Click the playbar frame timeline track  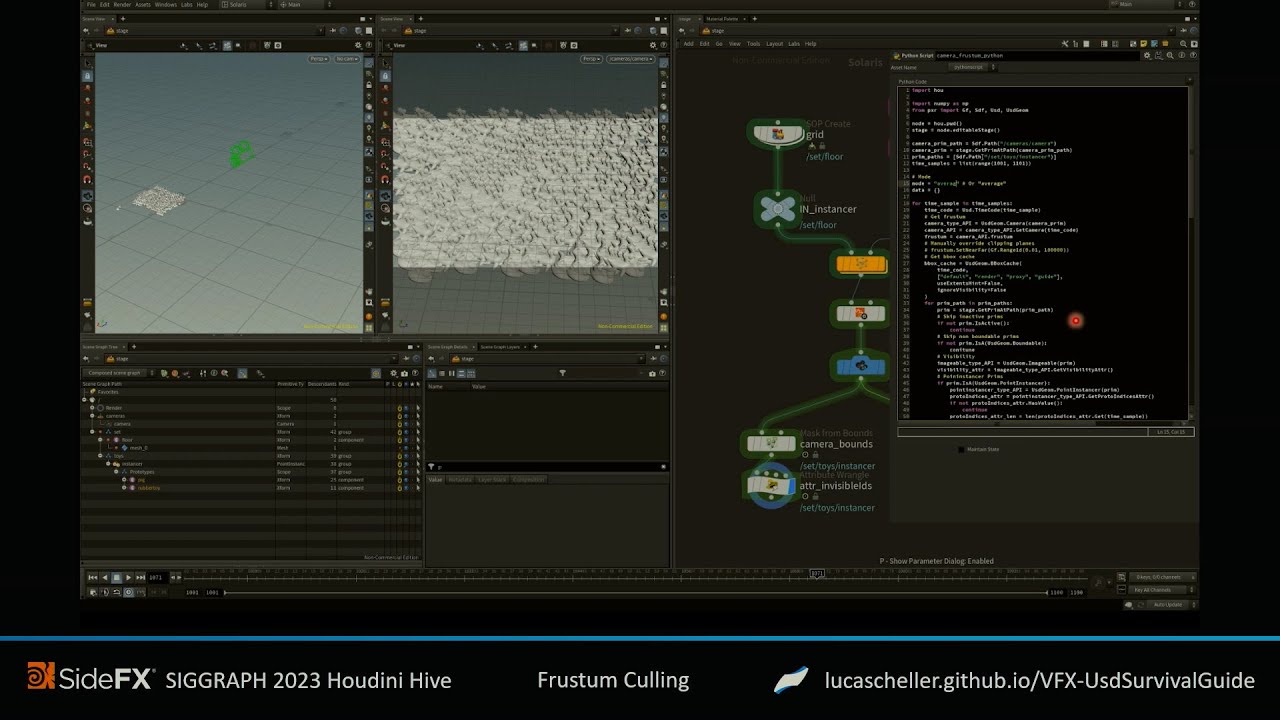click(637, 577)
